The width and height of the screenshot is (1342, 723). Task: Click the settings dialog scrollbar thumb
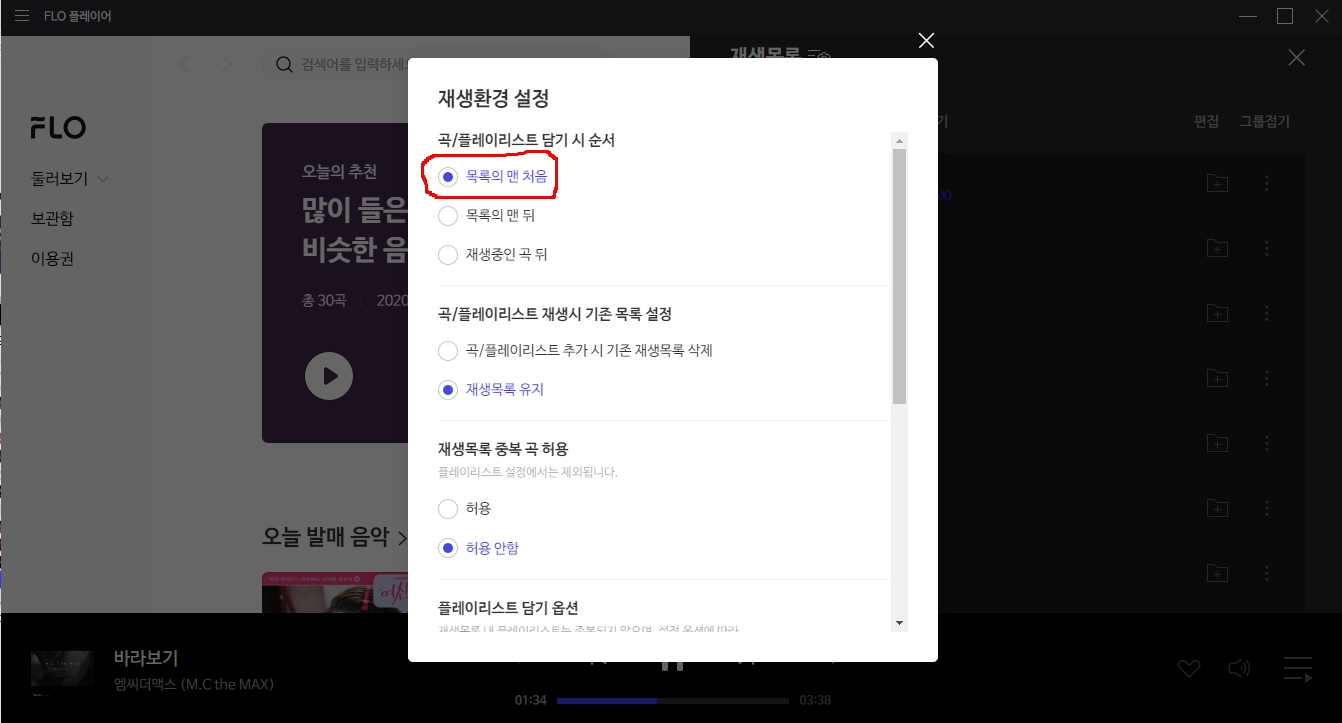(899, 276)
